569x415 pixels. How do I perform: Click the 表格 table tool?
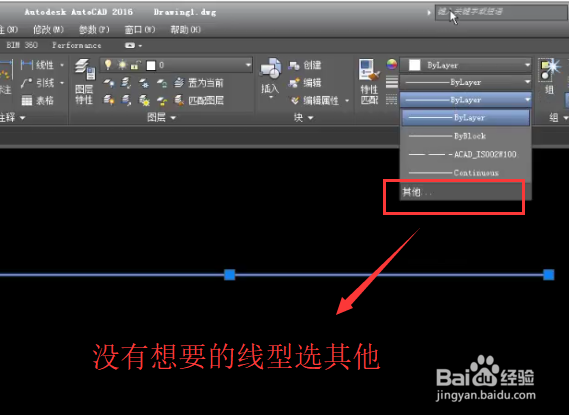37,100
